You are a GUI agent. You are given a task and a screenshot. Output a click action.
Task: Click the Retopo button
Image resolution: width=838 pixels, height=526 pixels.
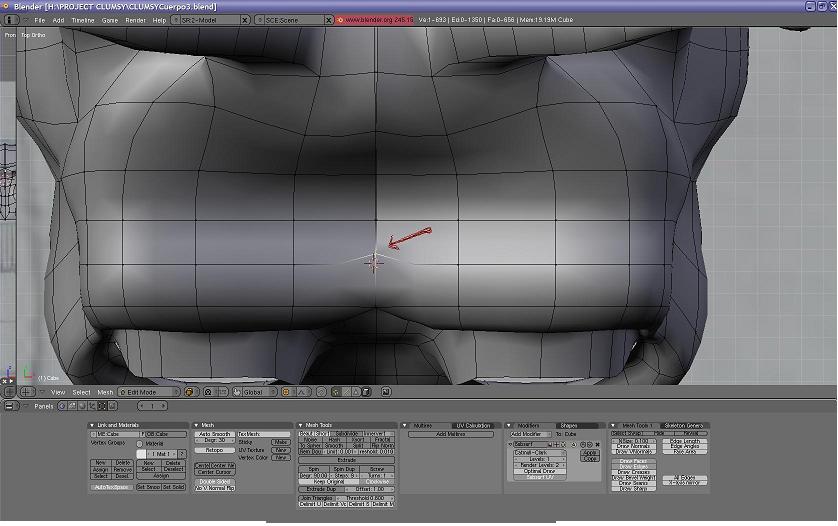pyautogui.click(x=215, y=450)
